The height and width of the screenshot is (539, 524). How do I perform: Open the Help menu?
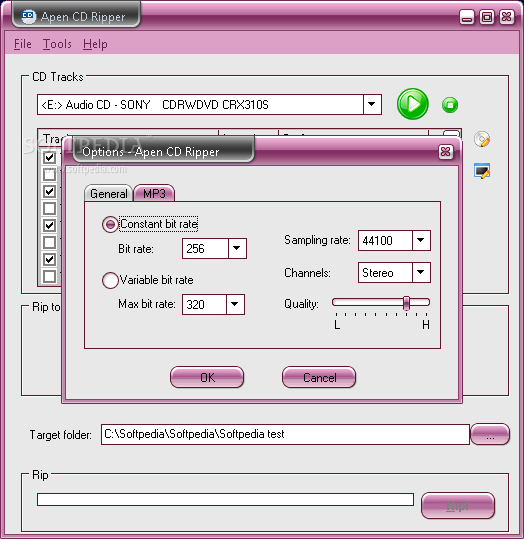95,44
